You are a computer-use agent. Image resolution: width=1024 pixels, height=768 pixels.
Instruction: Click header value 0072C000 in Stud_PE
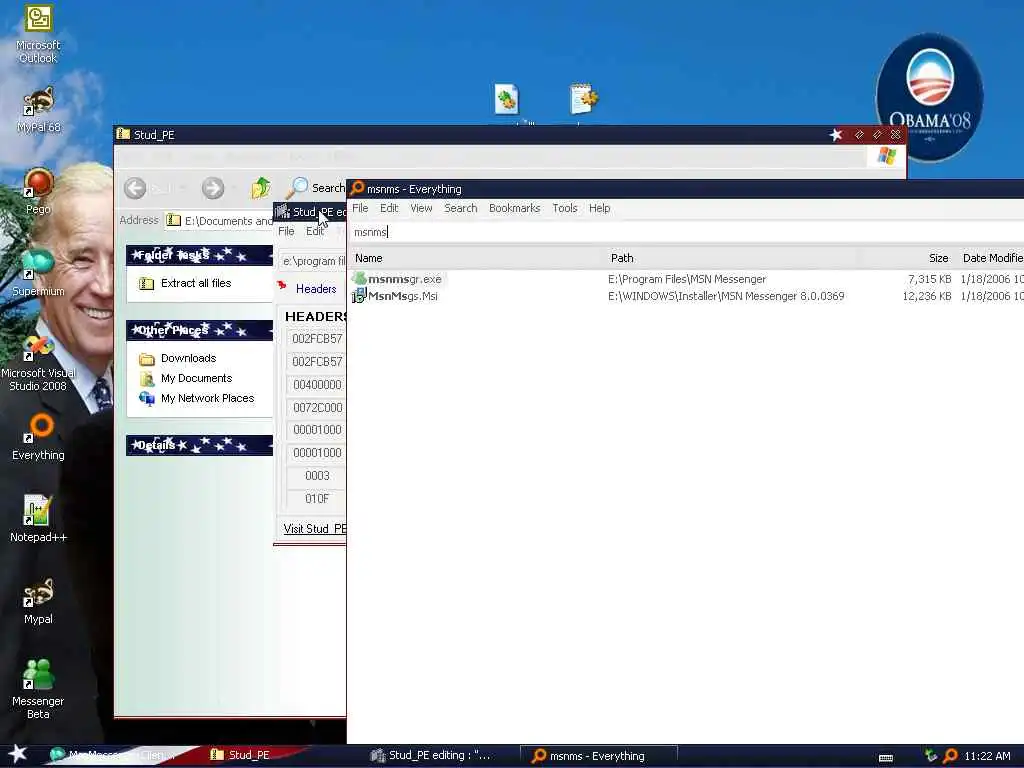click(x=316, y=408)
